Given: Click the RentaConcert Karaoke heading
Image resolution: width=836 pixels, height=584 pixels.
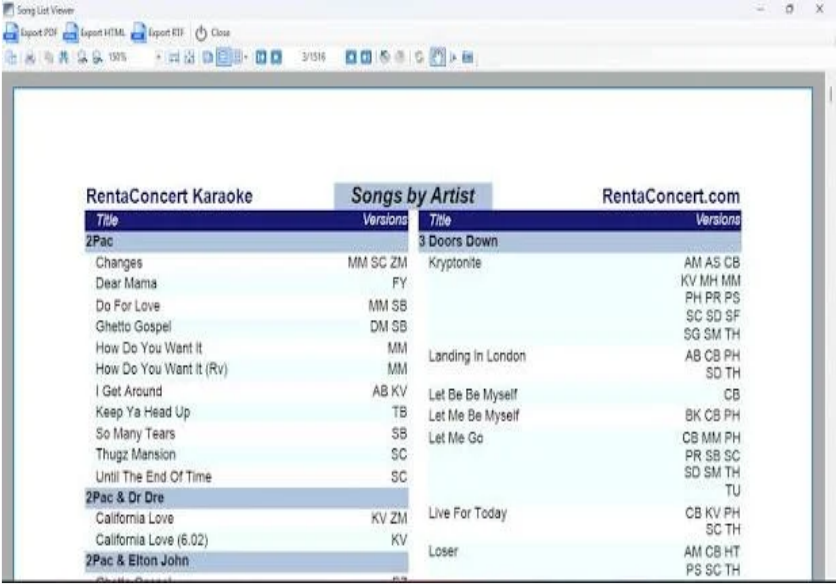Looking at the screenshot, I should point(169,196).
